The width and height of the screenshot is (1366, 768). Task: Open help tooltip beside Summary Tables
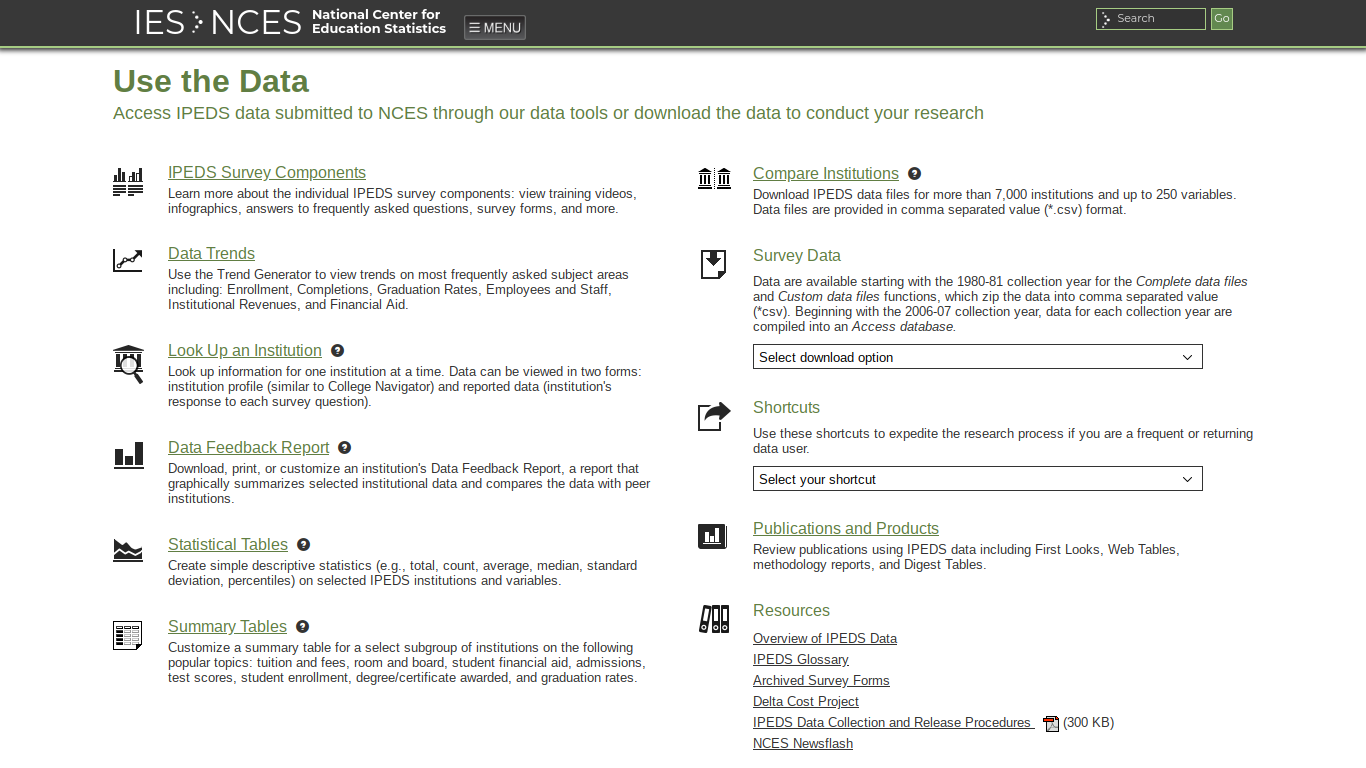pos(303,627)
